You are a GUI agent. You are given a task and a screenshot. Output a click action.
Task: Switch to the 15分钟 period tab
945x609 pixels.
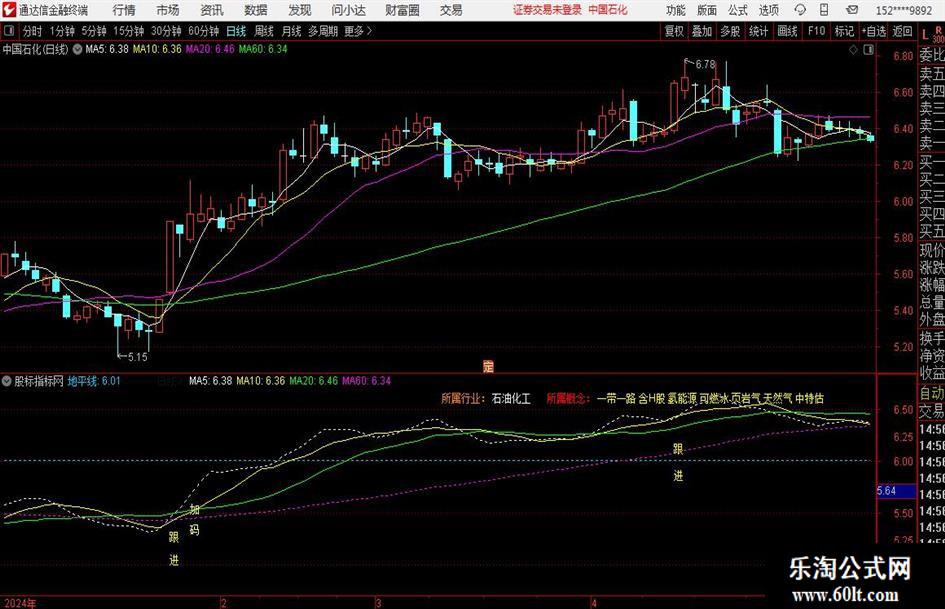click(x=128, y=31)
